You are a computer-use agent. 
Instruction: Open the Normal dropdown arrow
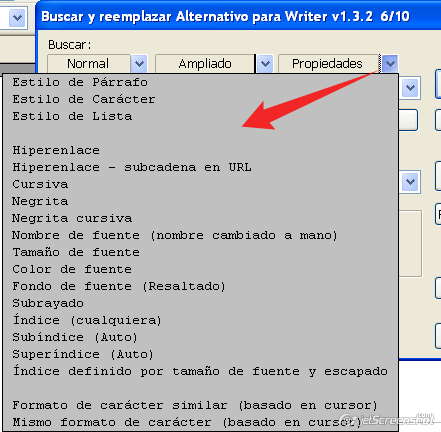click(139, 63)
